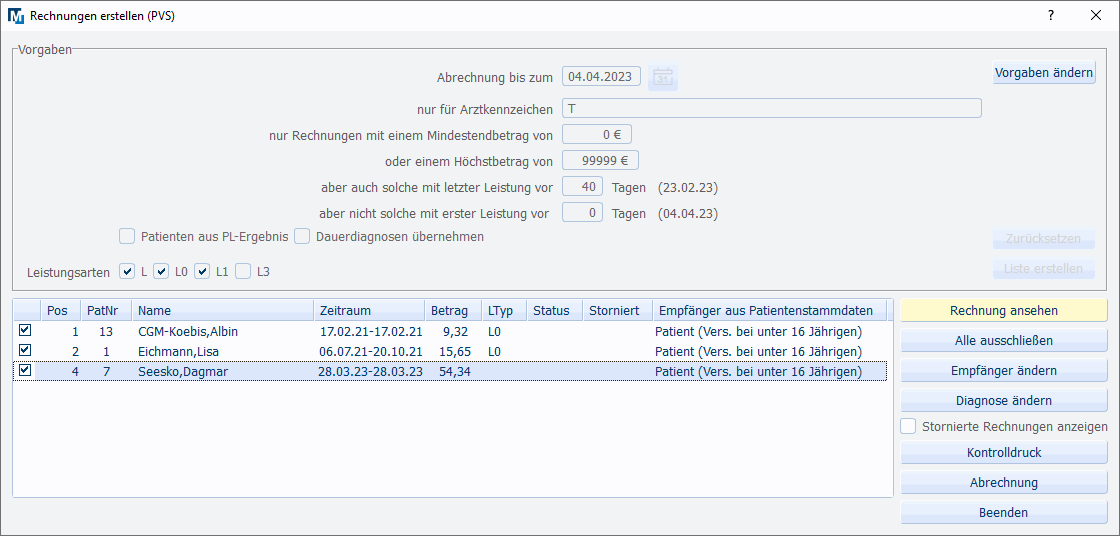Click the period 17.02.21-17.02.21

[x=371, y=332]
